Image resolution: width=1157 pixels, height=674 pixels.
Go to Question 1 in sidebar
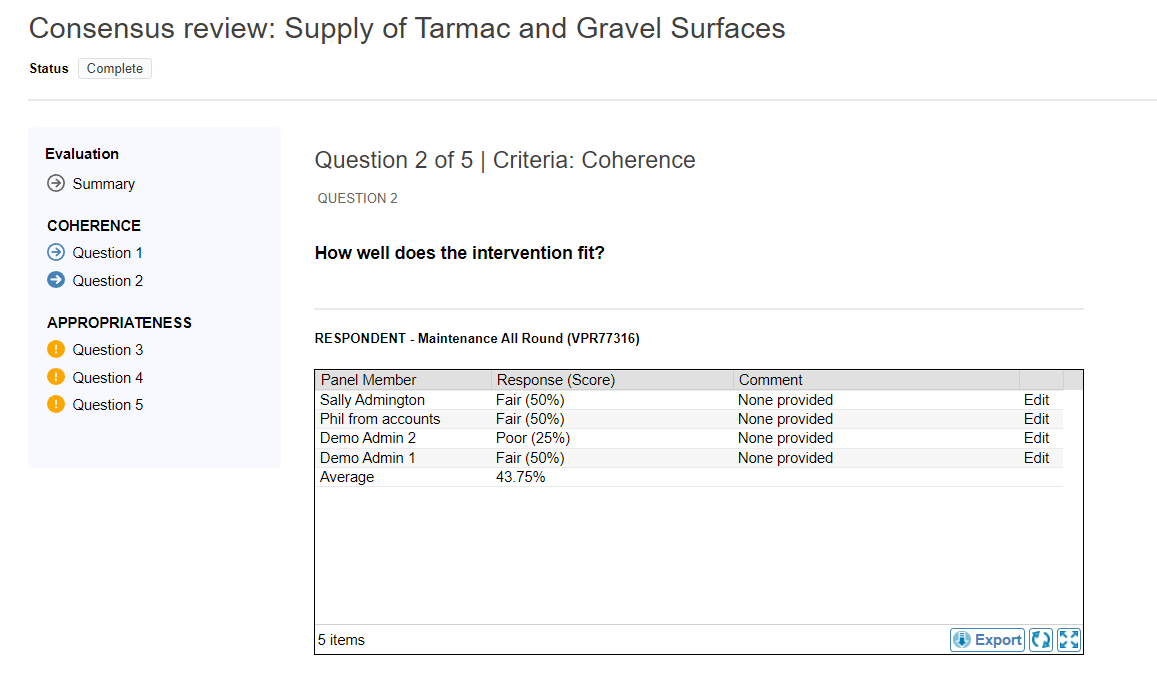107,253
